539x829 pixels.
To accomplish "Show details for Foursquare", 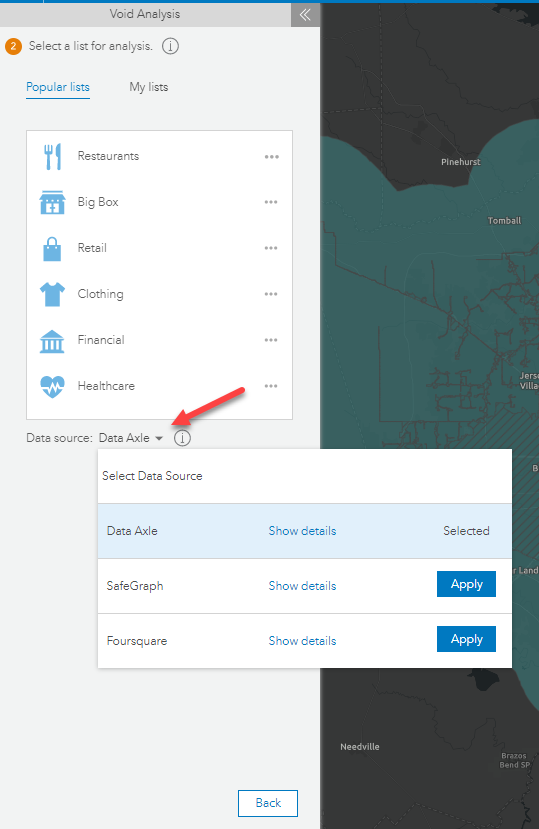I will (302, 641).
